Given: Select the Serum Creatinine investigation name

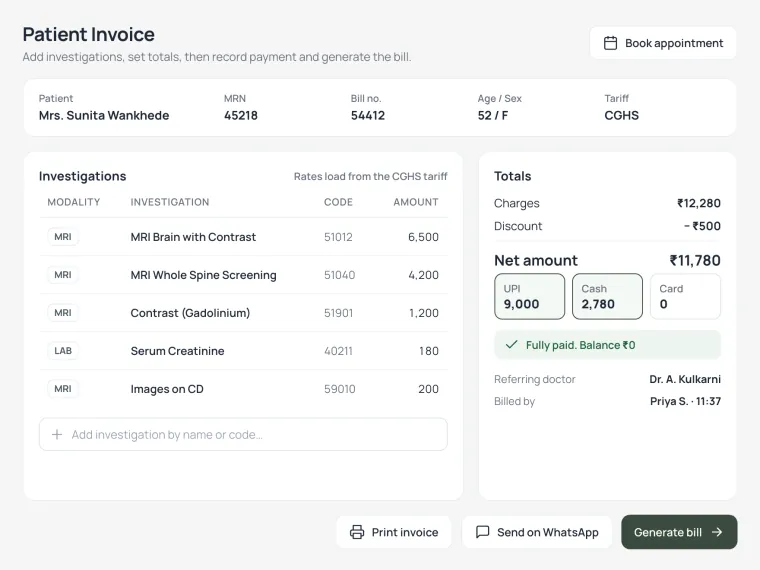Looking at the screenshot, I should [x=177, y=351].
